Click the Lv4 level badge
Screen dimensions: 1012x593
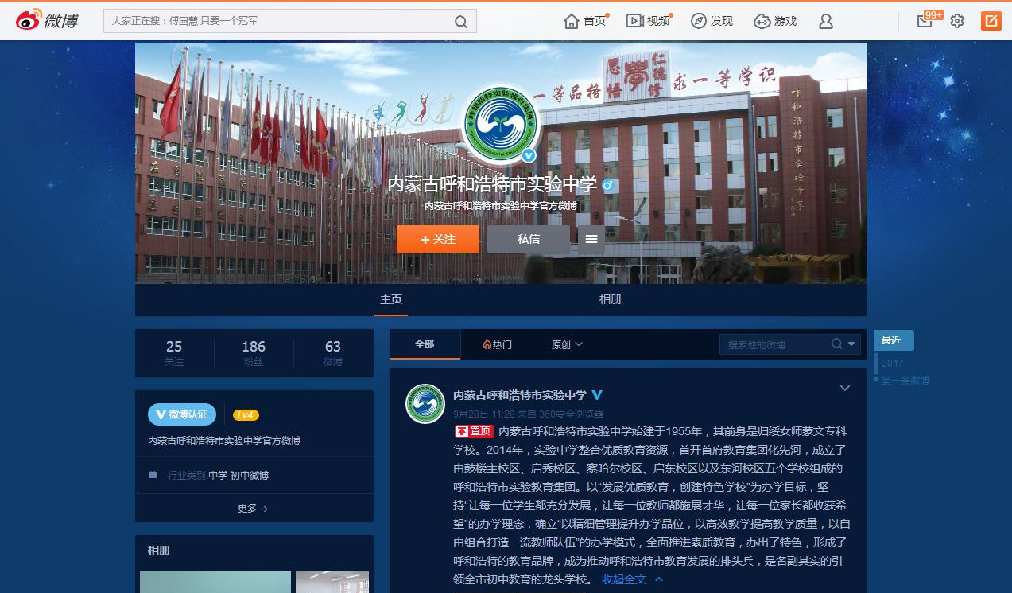click(245, 415)
